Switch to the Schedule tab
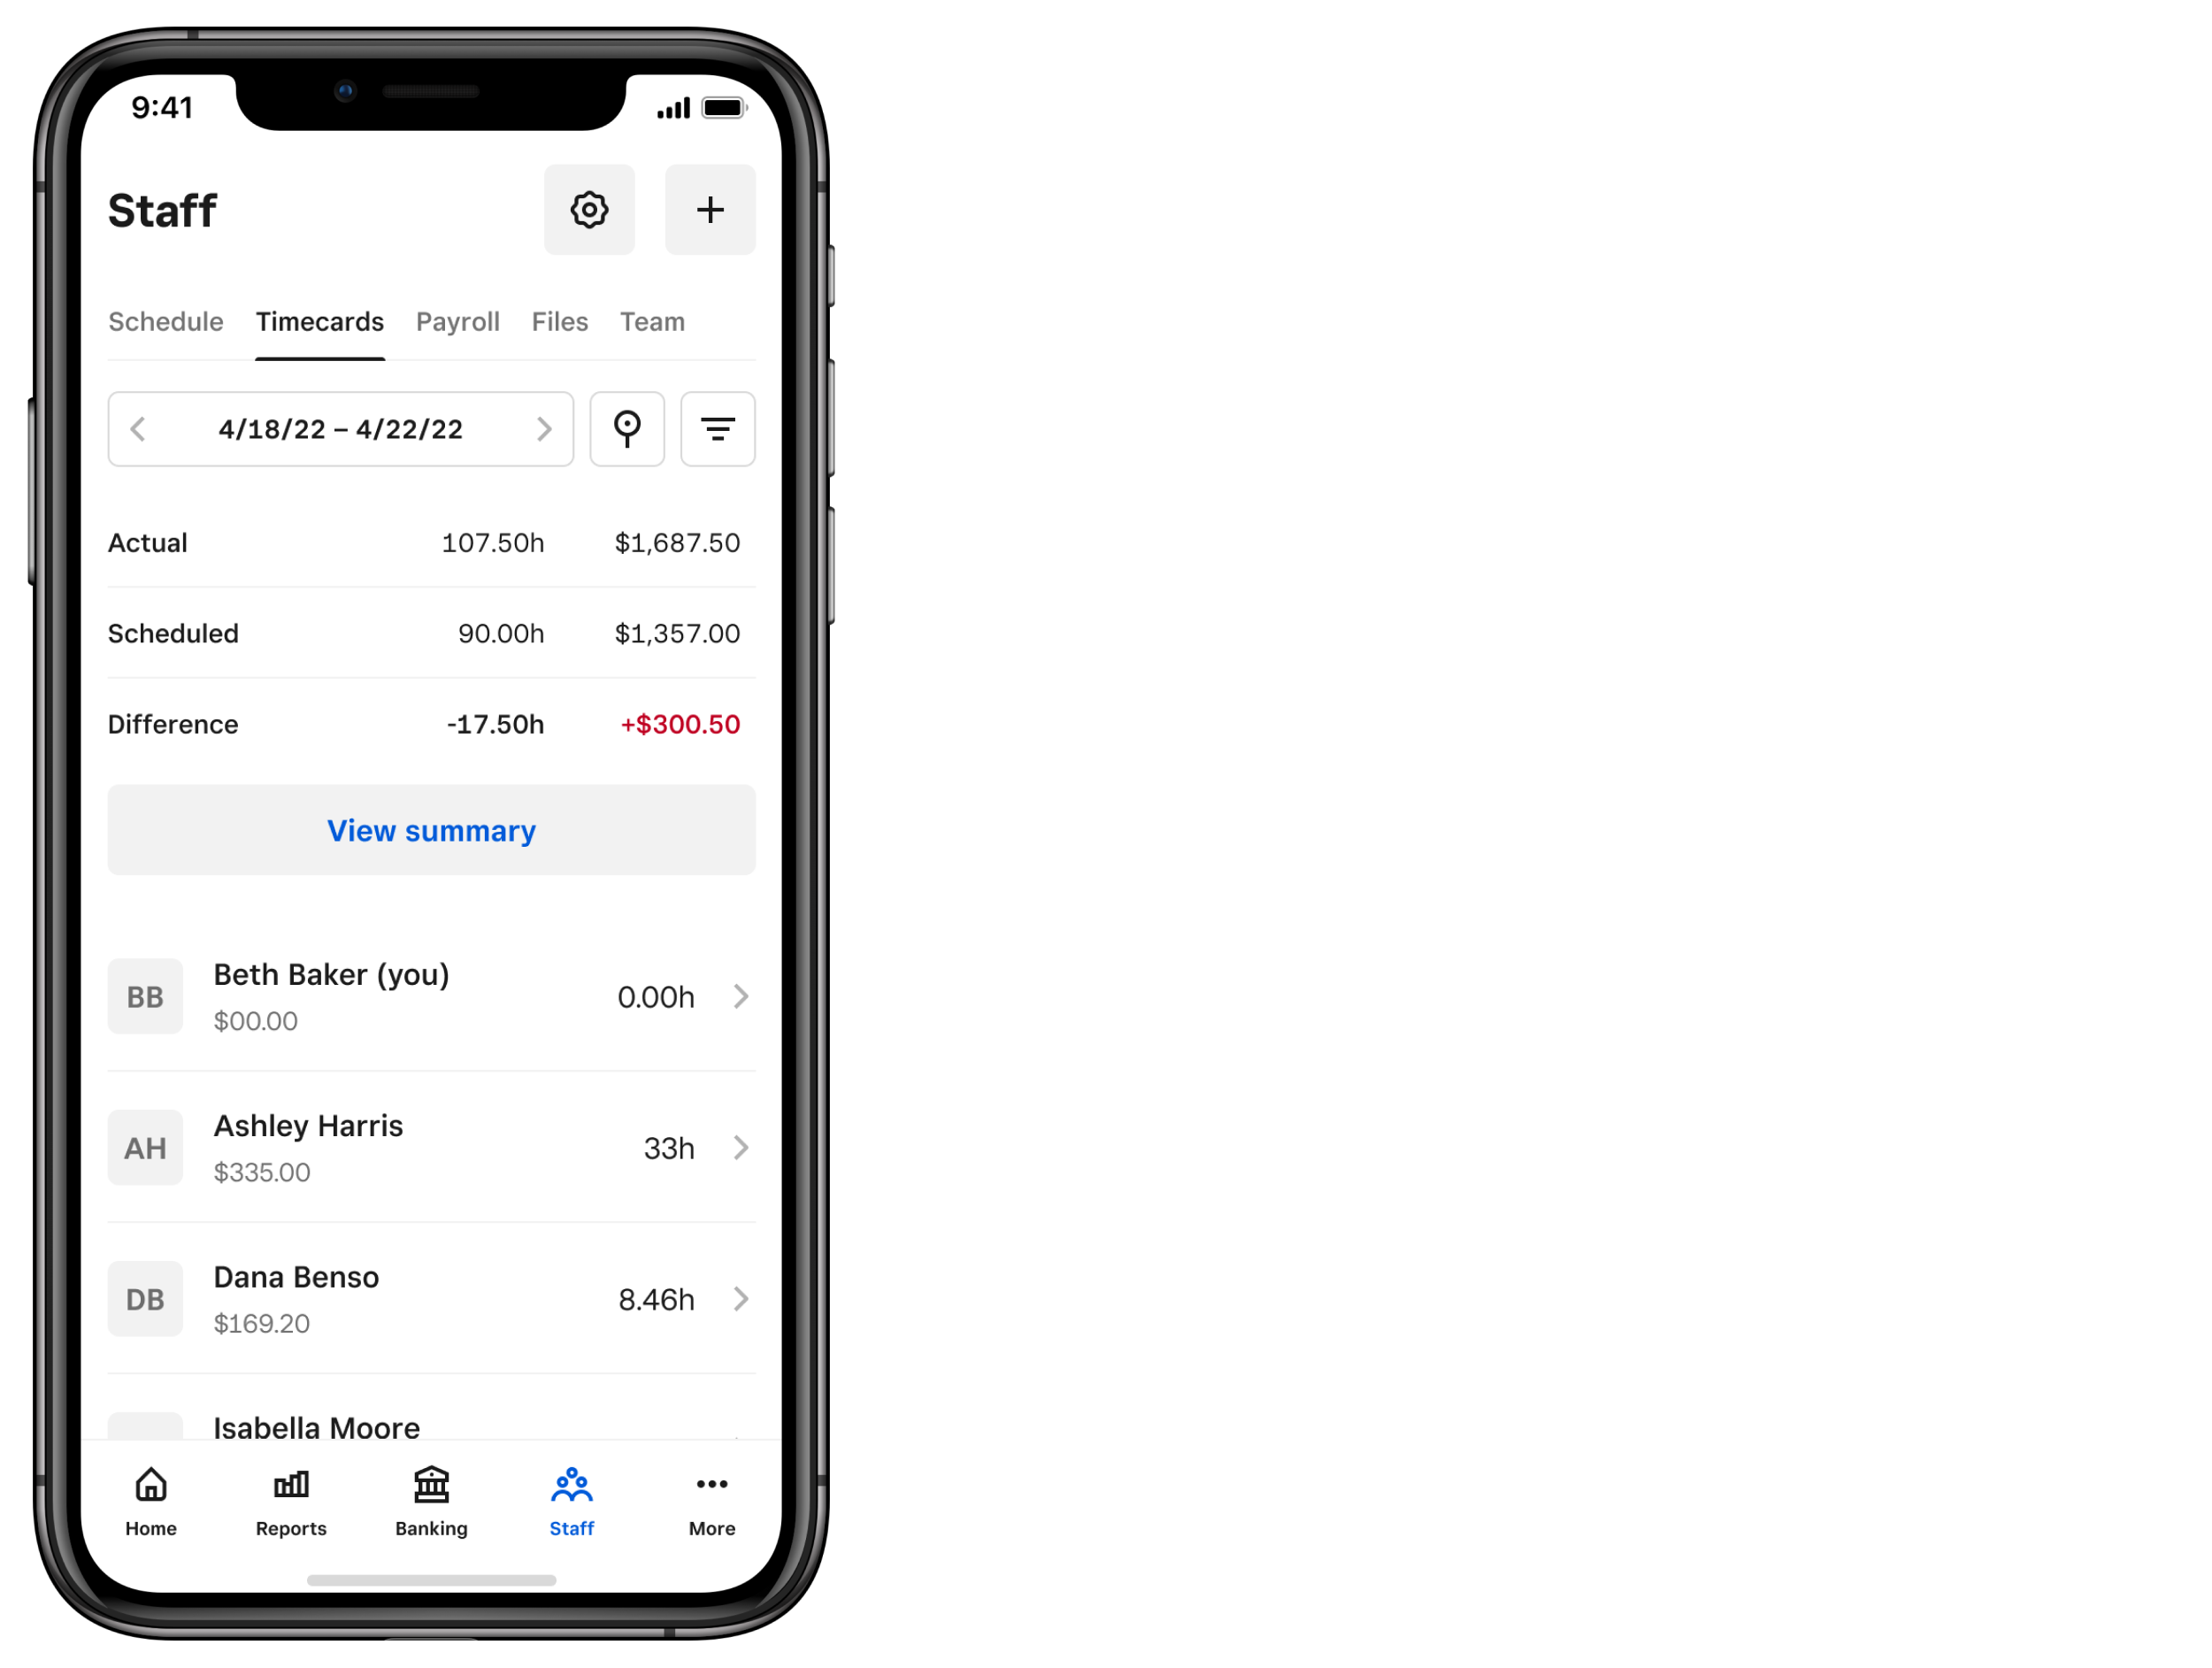The width and height of the screenshot is (2212, 1668). pyautogui.click(x=165, y=319)
